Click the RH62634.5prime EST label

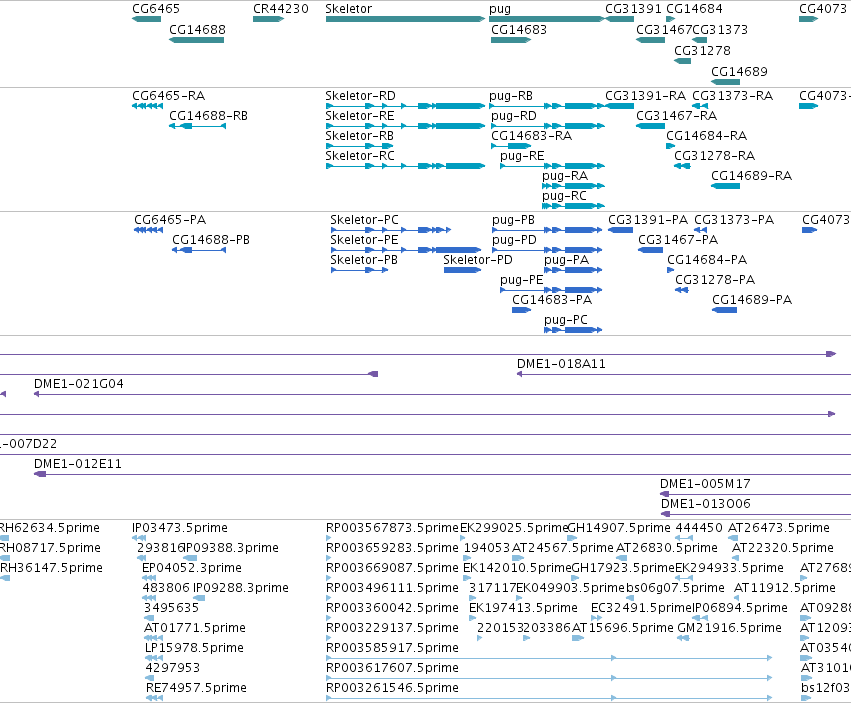(49, 528)
